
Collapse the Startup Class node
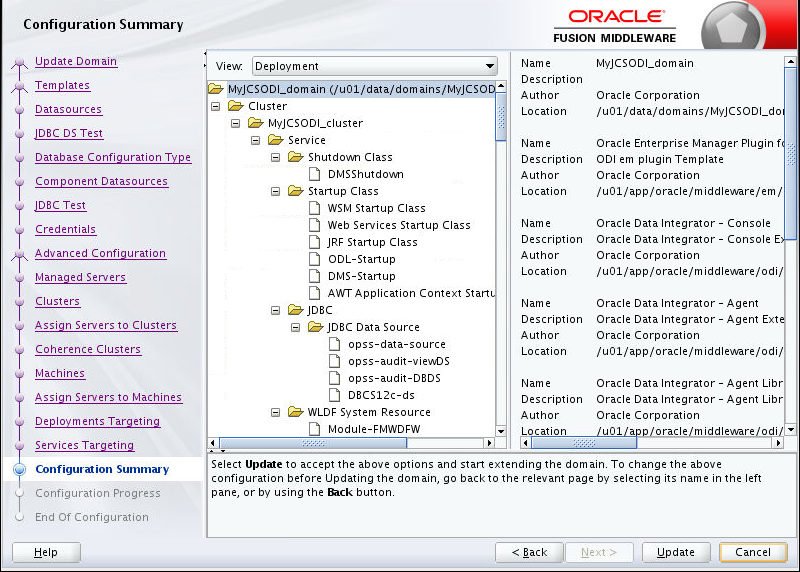[276, 191]
